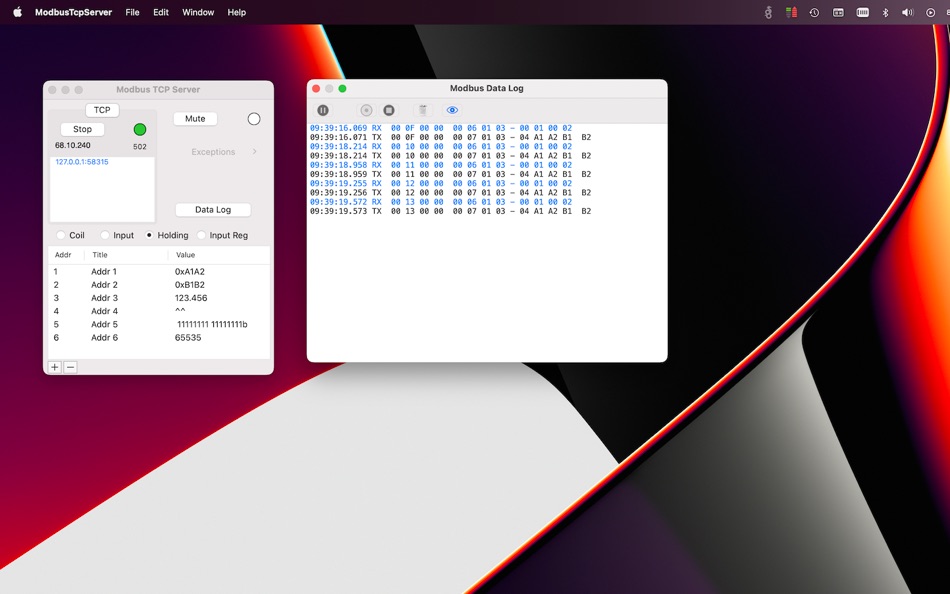Stop logging with the square stop icon
950x594 pixels.
coord(389,110)
